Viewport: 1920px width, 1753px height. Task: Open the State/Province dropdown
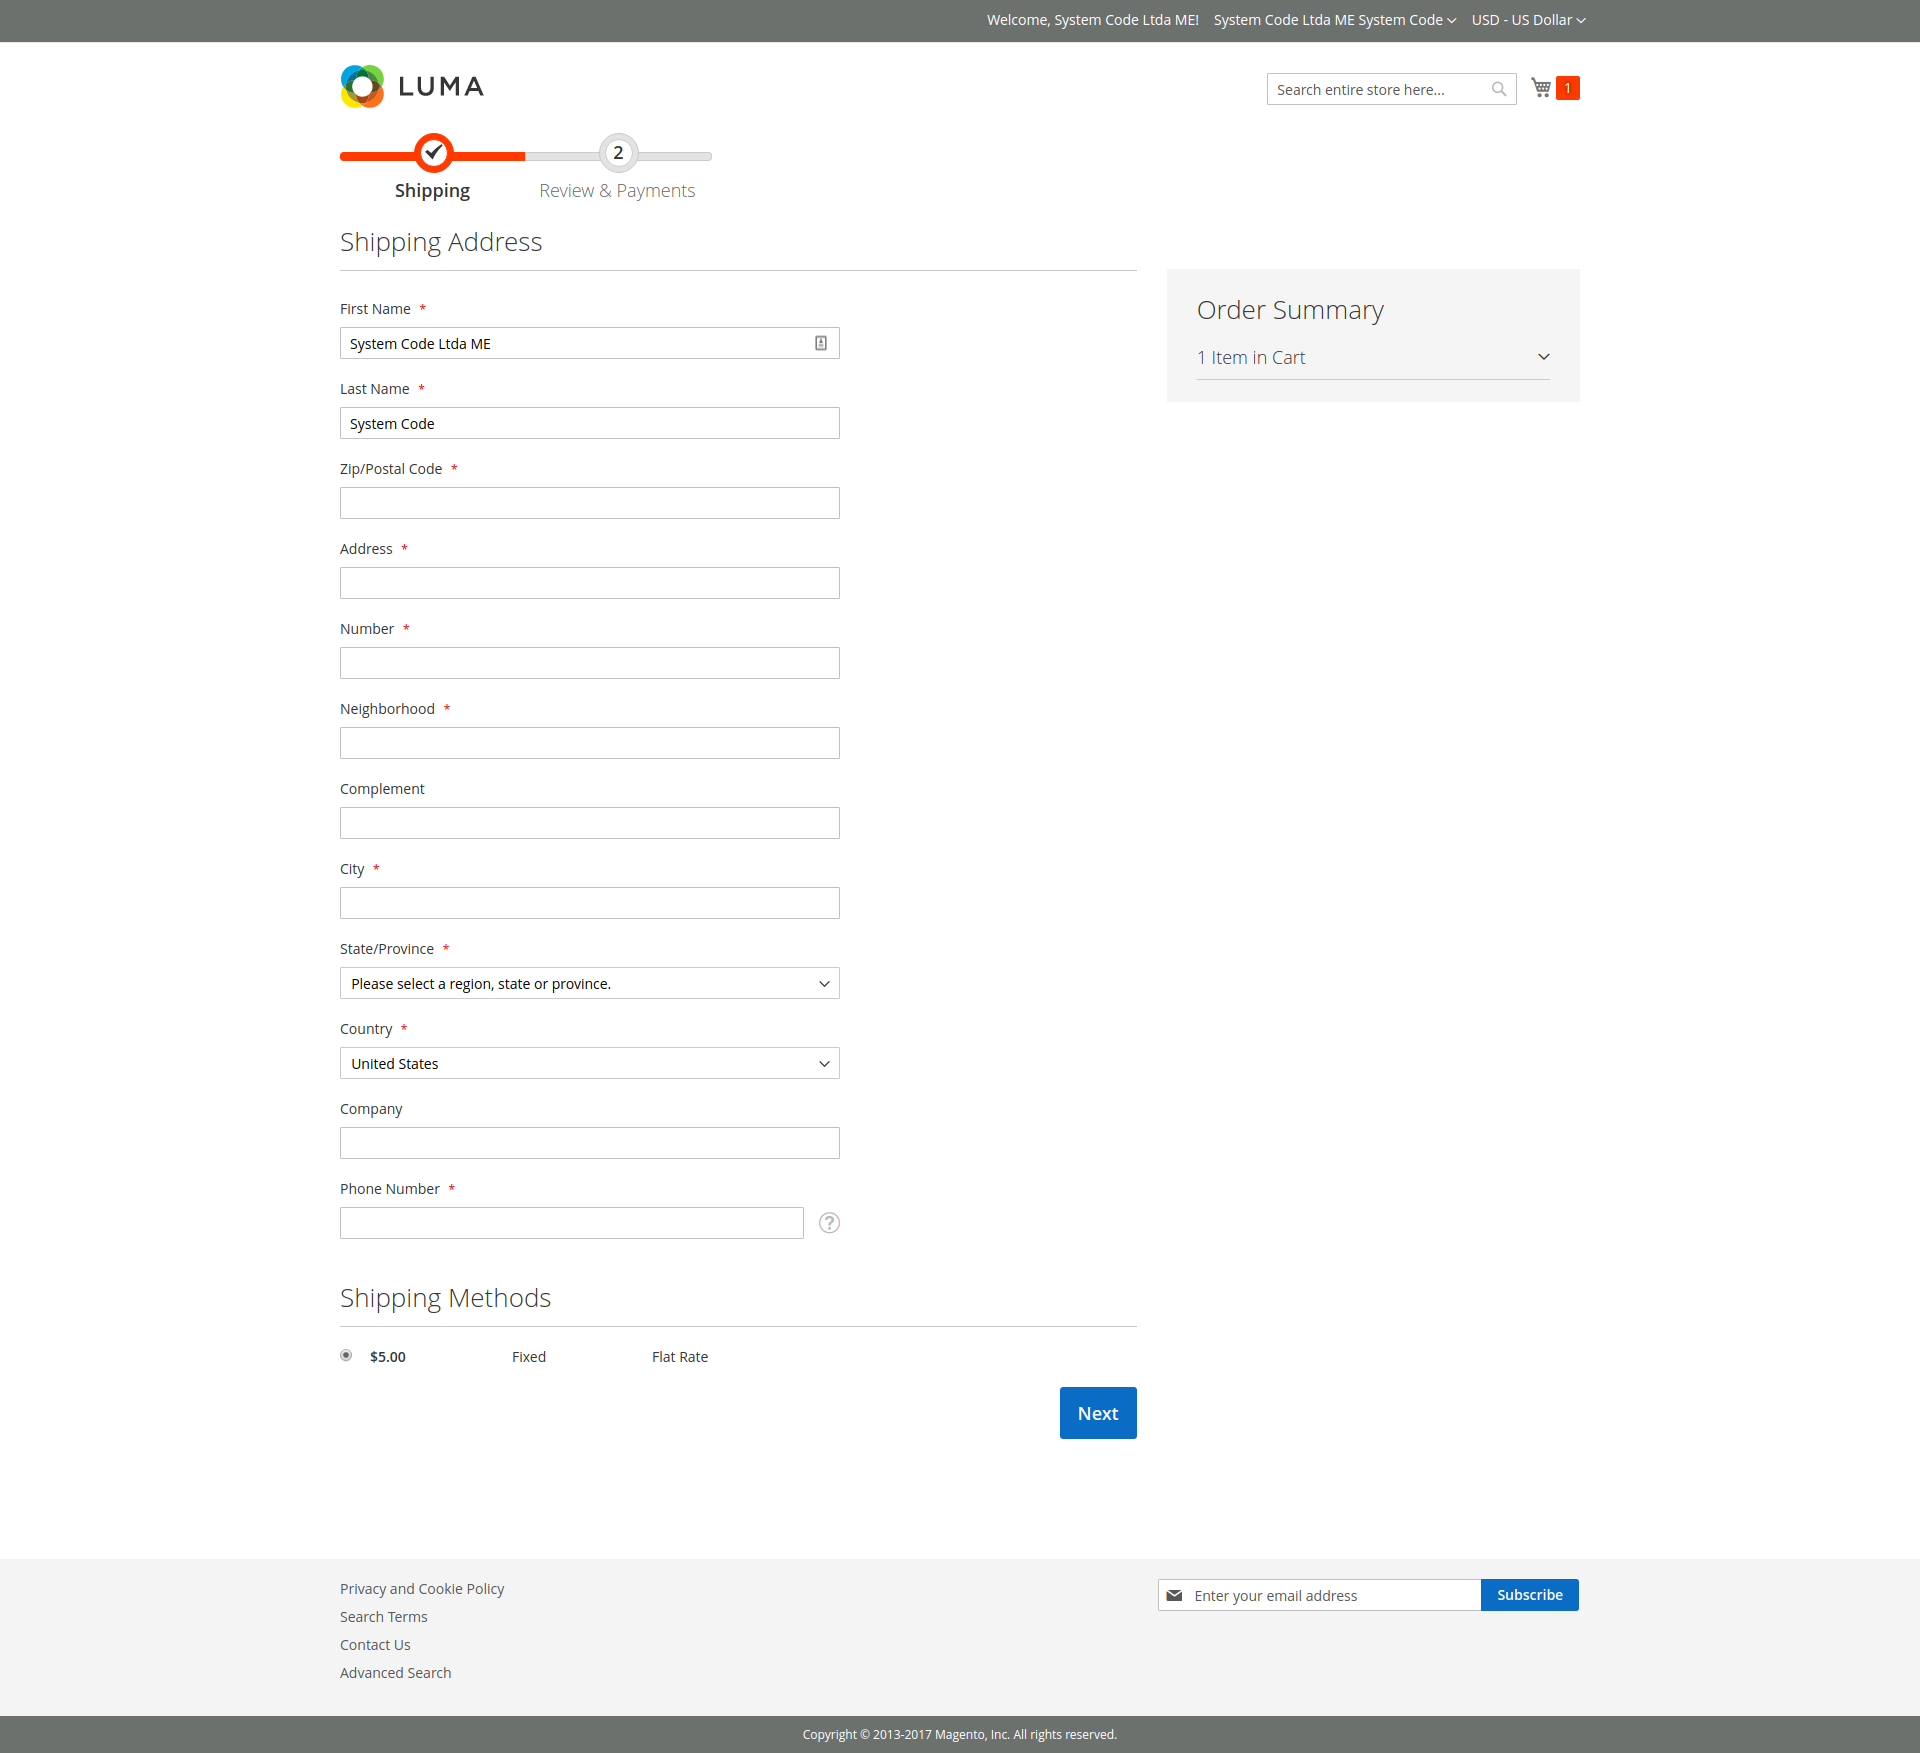click(x=589, y=983)
